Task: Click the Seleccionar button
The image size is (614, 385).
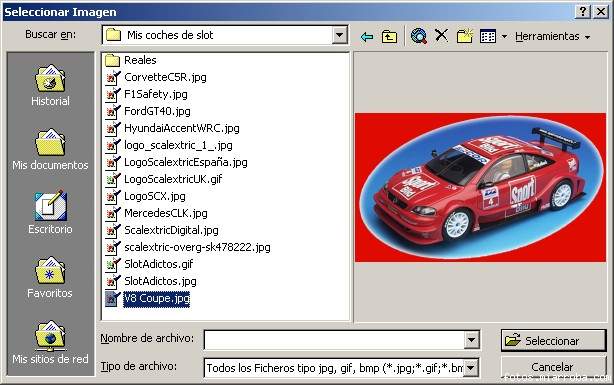Action: click(553, 341)
